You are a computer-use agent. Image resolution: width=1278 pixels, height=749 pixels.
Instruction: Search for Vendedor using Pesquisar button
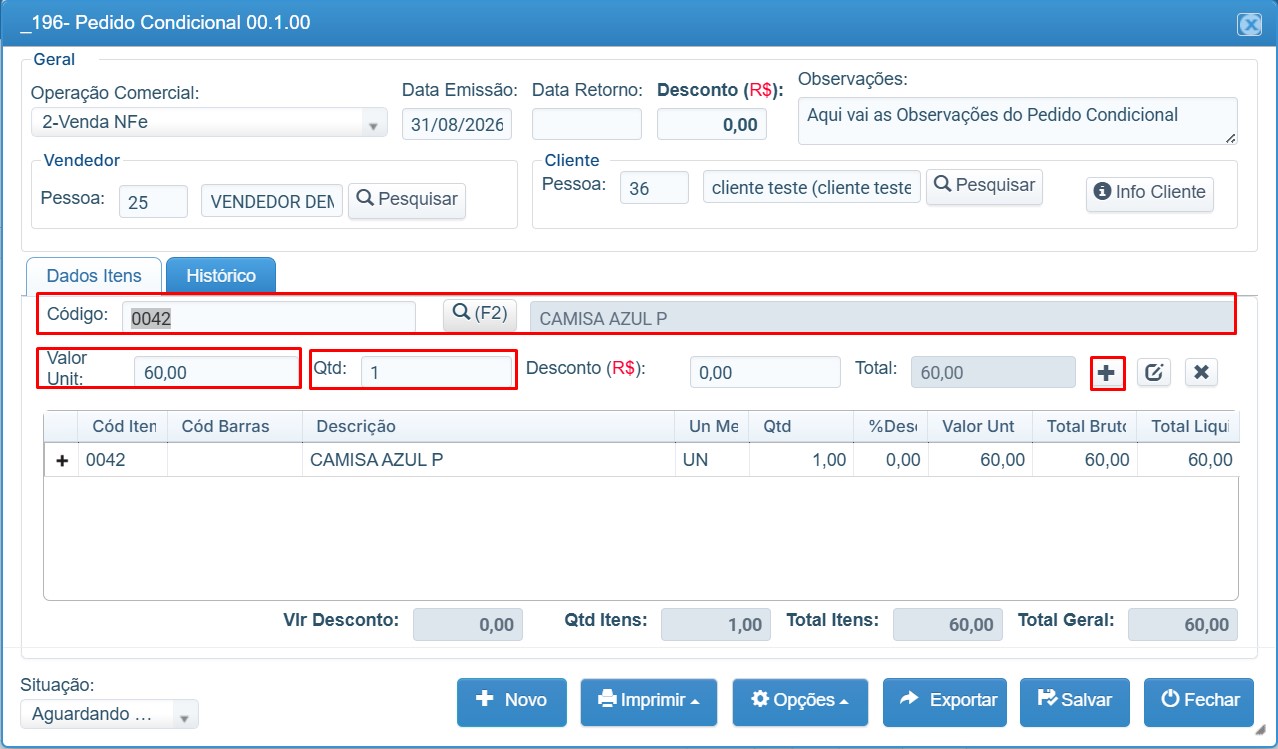click(x=407, y=199)
